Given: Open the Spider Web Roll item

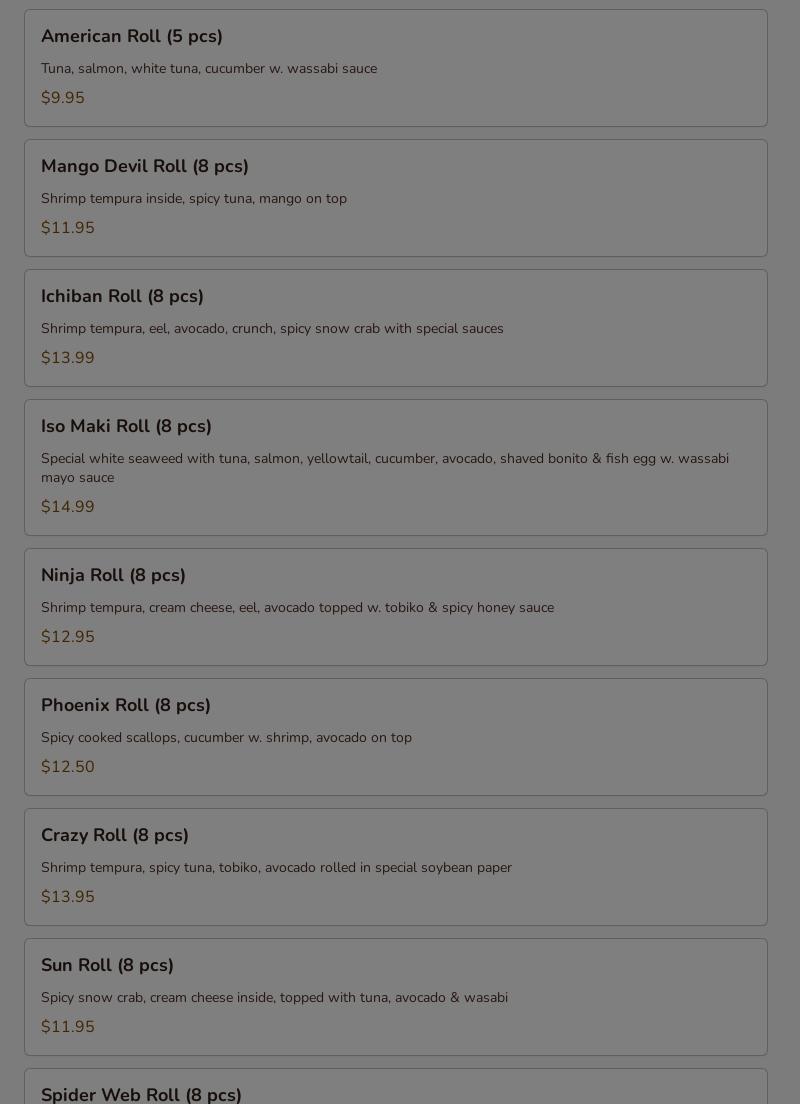Looking at the screenshot, I should (x=396, y=1086).
